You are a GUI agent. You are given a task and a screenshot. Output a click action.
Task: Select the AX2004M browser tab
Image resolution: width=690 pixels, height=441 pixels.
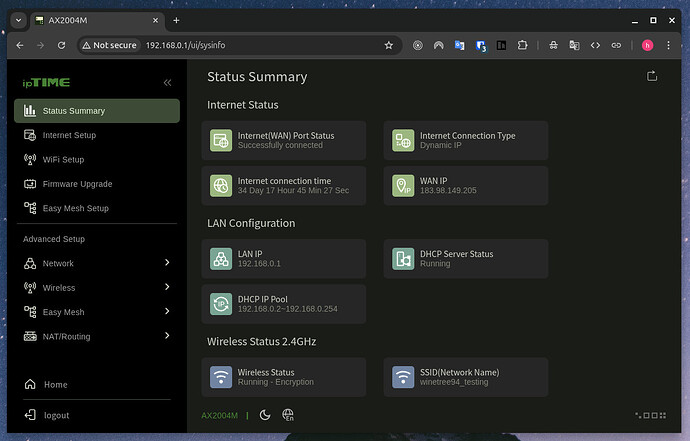97,20
